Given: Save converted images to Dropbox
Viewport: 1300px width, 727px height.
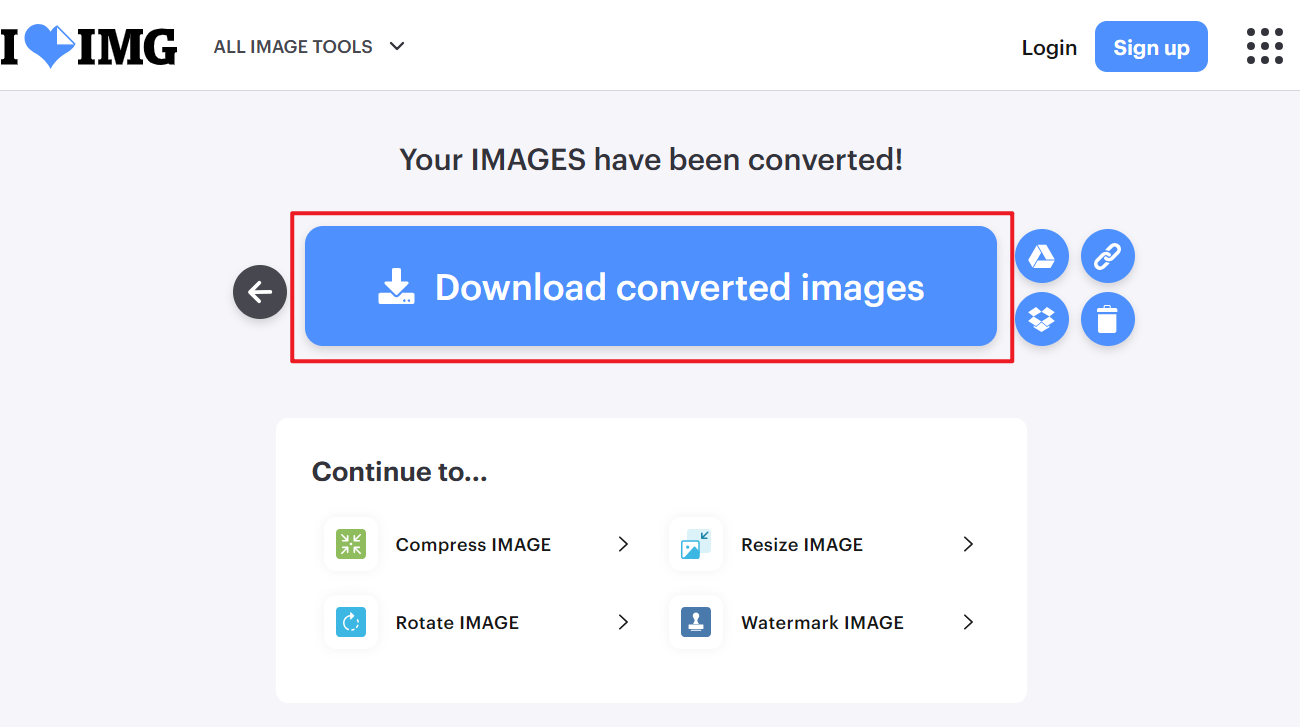Looking at the screenshot, I should tap(1042, 319).
